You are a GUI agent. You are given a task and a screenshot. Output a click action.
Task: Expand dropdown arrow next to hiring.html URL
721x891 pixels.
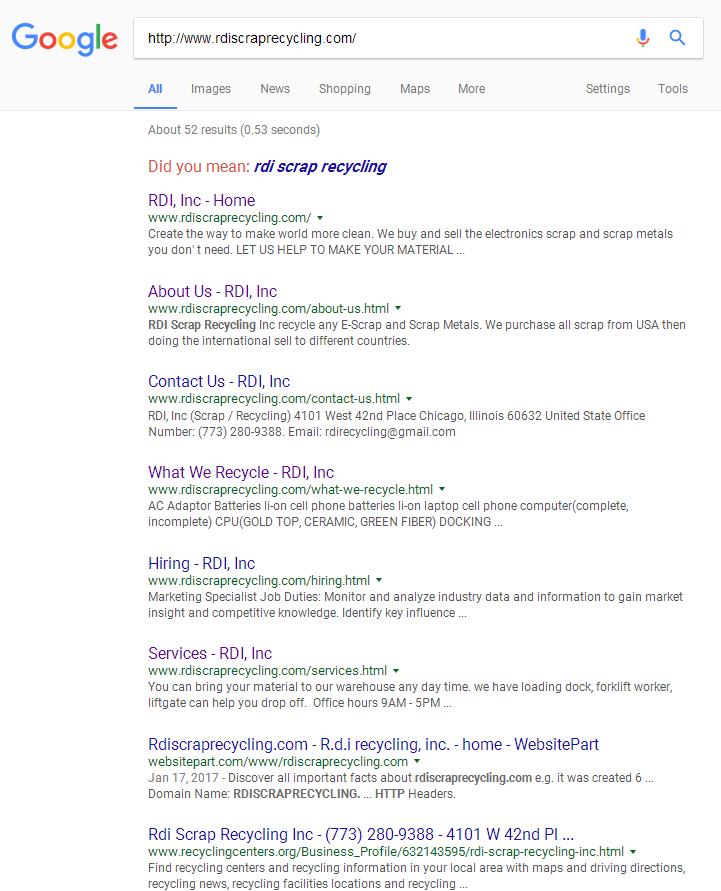tap(379, 580)
